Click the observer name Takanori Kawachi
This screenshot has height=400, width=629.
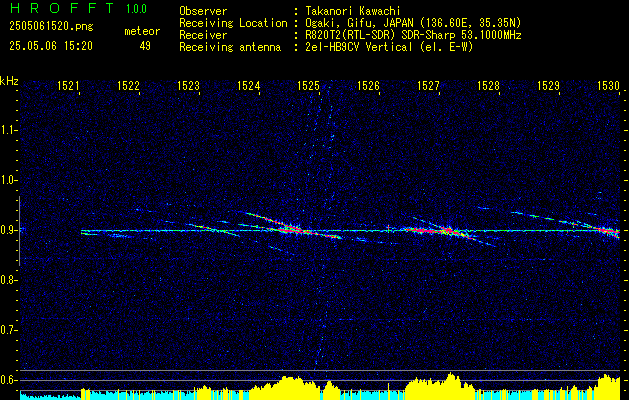coord(352,11)
